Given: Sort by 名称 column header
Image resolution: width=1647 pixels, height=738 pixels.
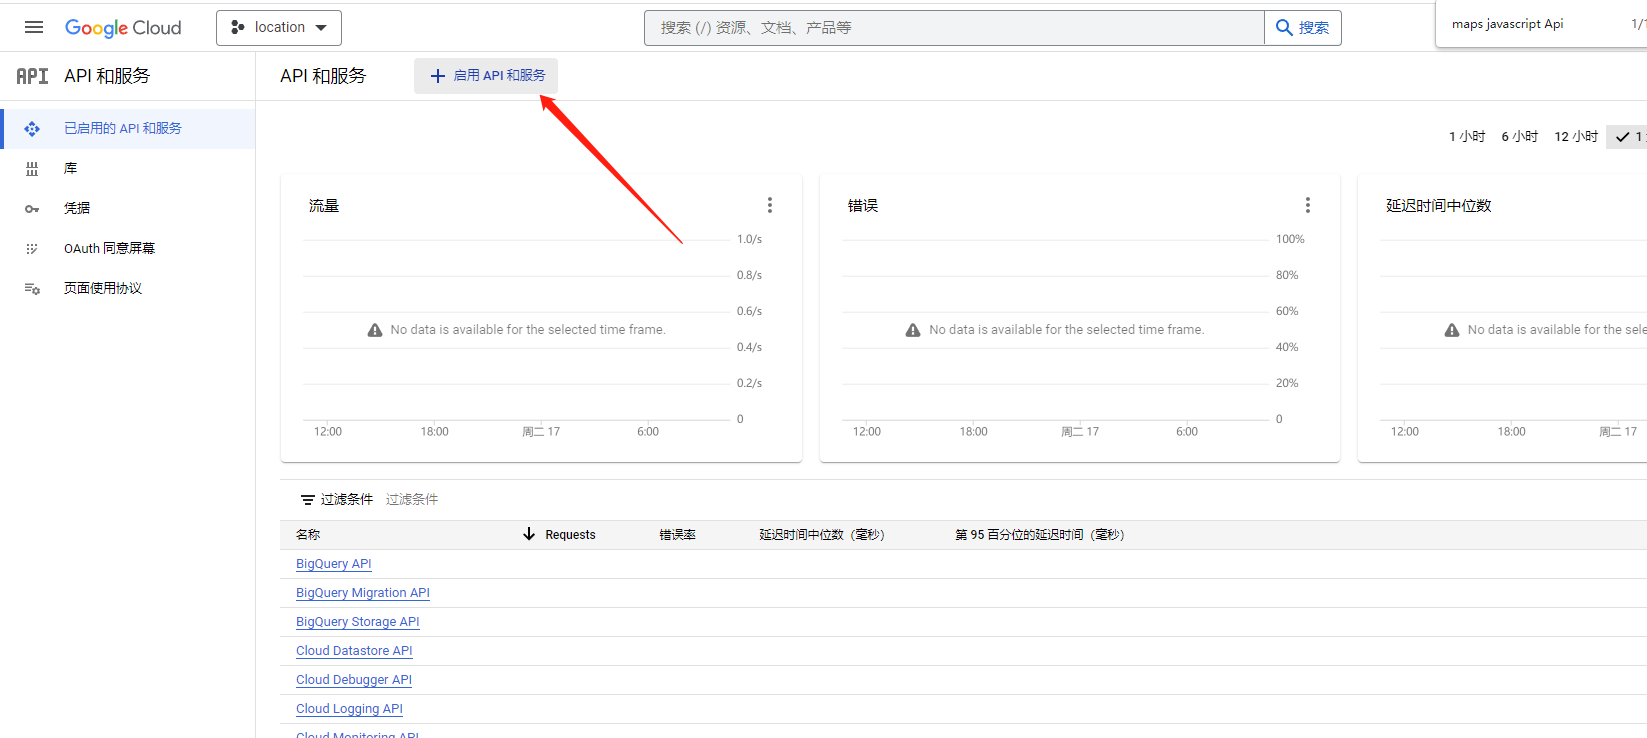Looking at the screenshot, I should 308,535.
